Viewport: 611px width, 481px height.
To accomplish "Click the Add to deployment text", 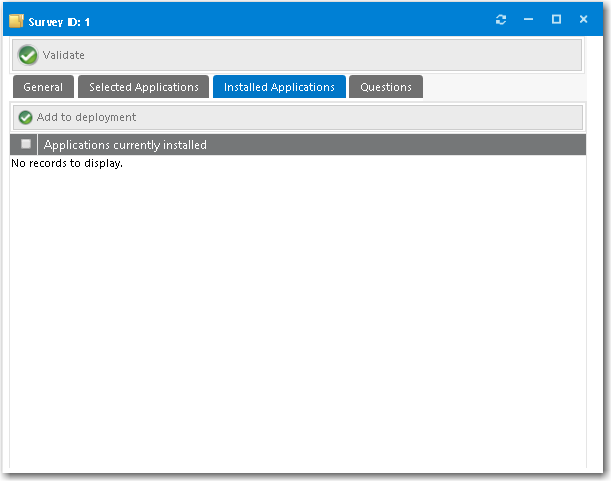I will pos(86,117).
